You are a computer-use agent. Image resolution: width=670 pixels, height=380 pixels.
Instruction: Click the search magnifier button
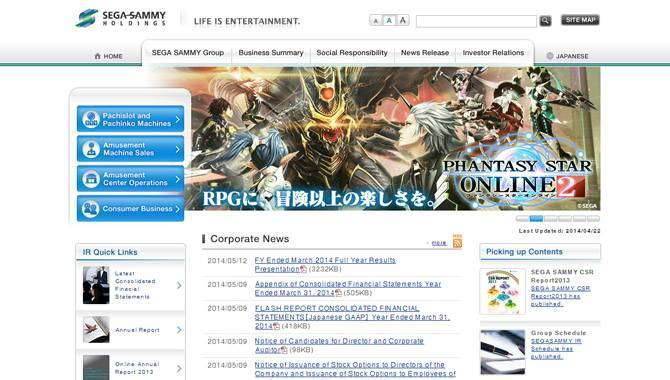[x=545, y=21]
